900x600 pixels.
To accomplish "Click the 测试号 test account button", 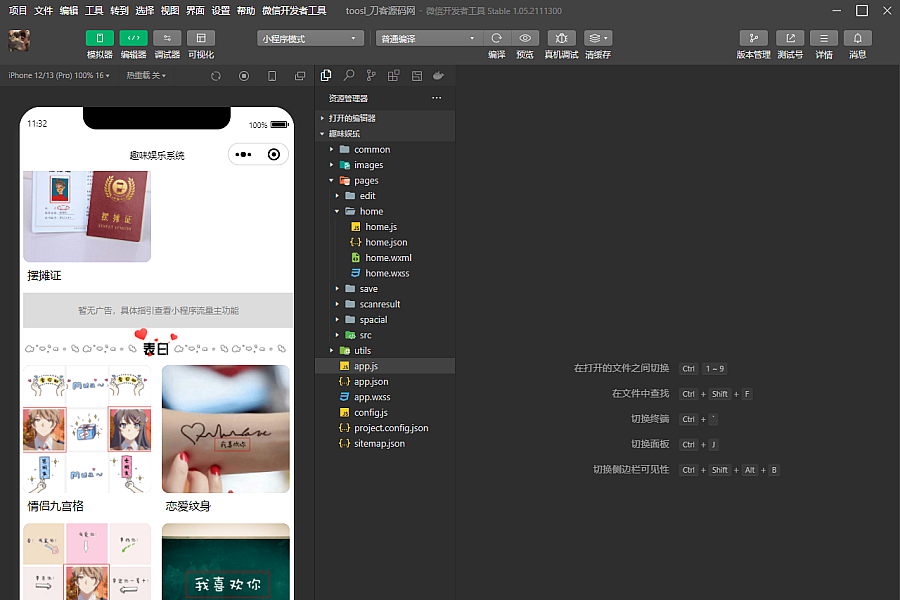I will [790, 38].
